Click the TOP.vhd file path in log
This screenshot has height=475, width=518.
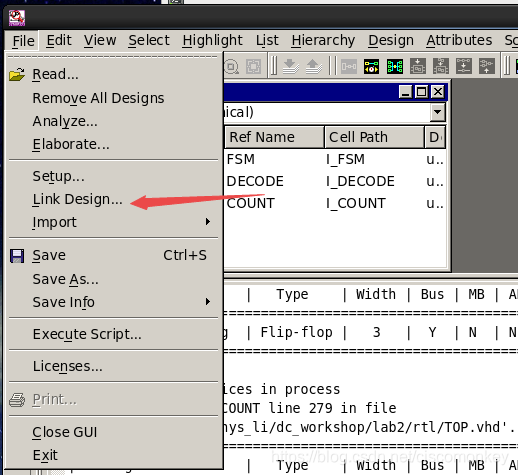click(369, 427)
